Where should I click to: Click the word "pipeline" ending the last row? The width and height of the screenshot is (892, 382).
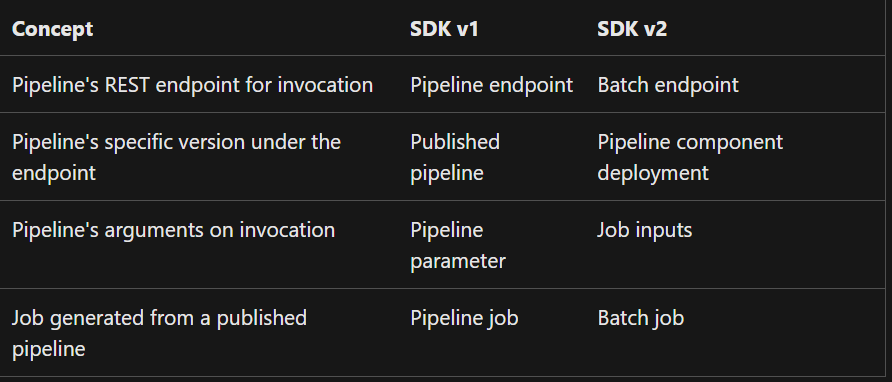point(48,348)
